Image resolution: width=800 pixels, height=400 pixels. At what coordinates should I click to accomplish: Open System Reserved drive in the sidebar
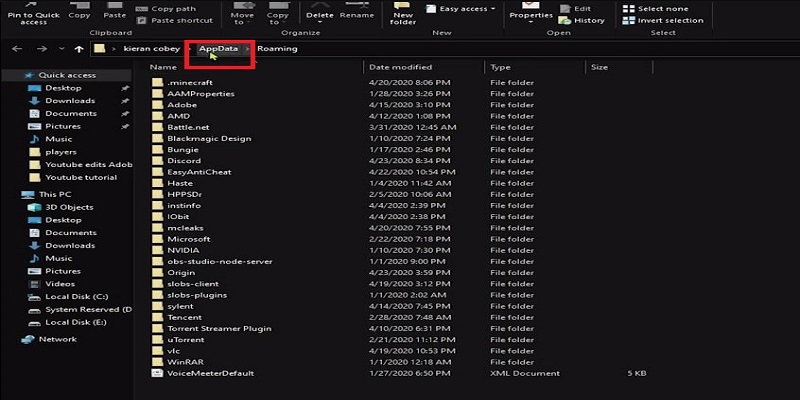(88, 309)
